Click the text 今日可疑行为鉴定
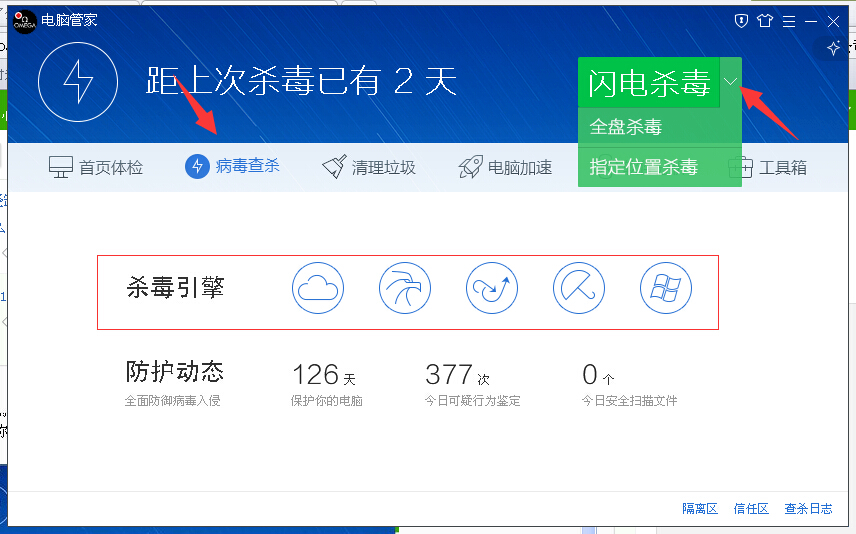Screen dimensions: 856x534 point(473,401)
